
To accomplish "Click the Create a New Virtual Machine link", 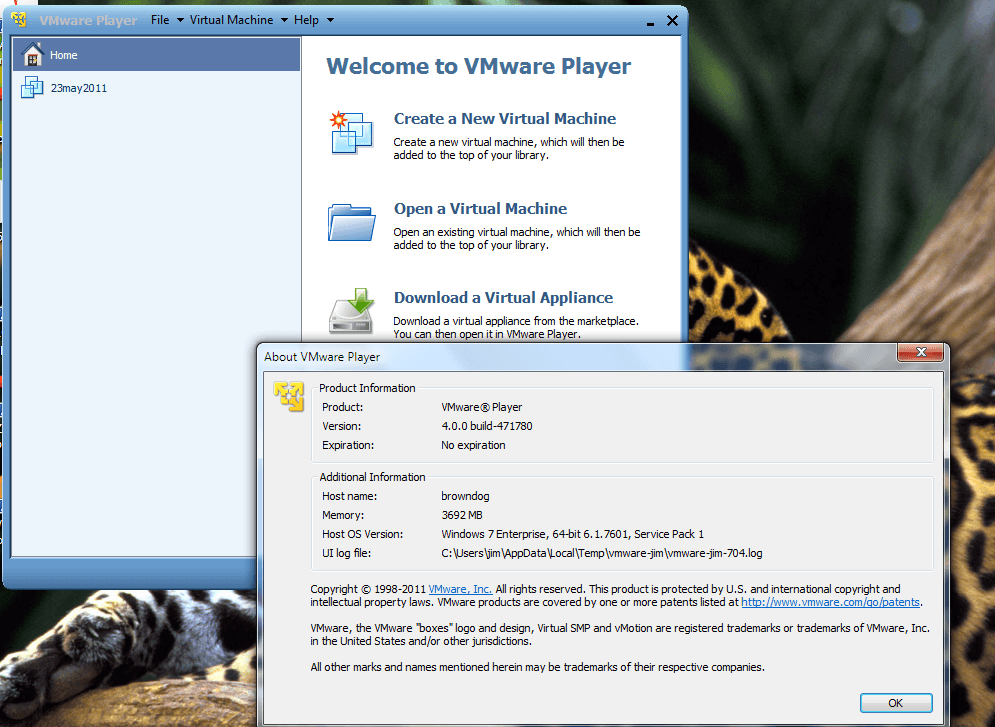I will pos(504,119).
